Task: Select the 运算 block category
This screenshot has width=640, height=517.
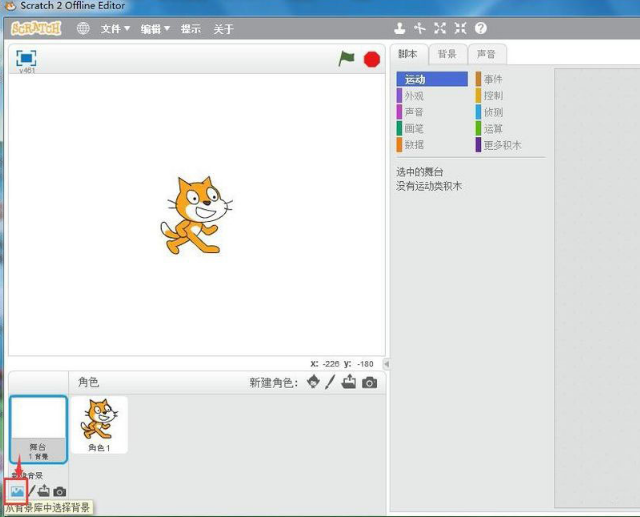Action: pyautogui.click(x=510, y=129)
